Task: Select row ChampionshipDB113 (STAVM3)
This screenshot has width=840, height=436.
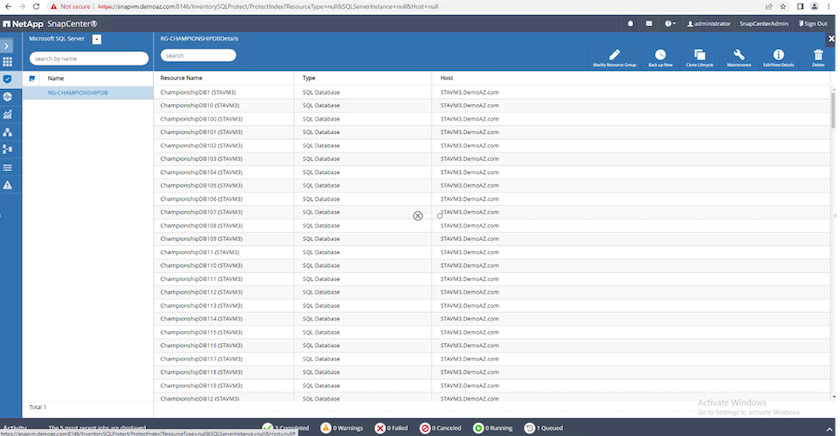Action: click(x=492, y=306)
